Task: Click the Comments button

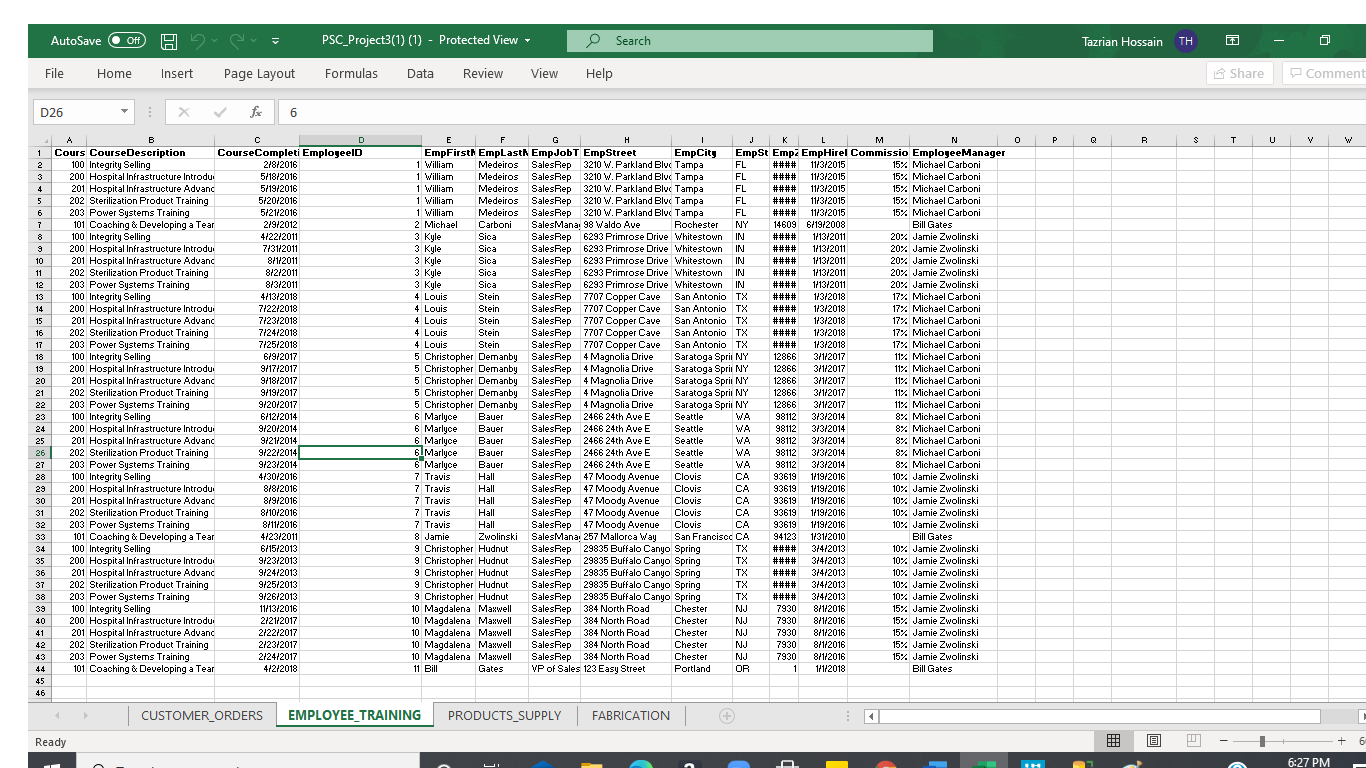Action: (x=1324, y=73)
